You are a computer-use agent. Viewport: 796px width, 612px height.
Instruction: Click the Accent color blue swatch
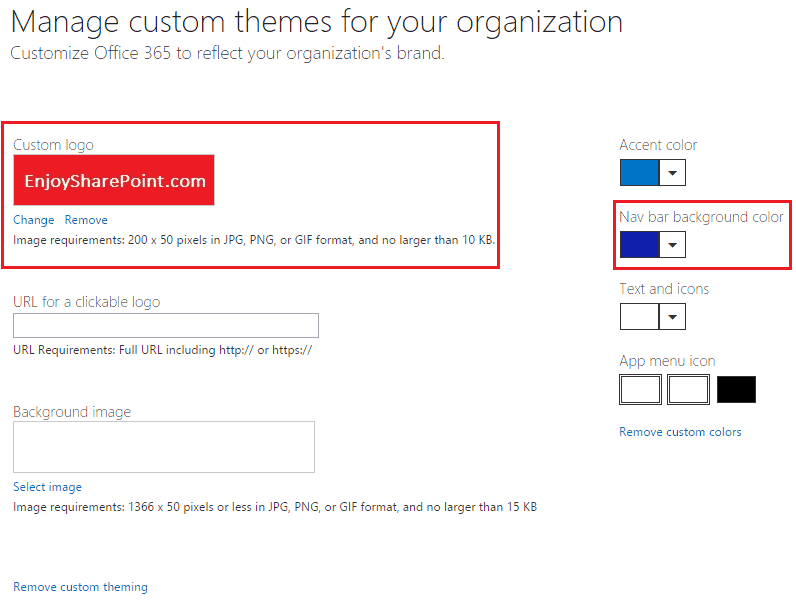[640, 173]
